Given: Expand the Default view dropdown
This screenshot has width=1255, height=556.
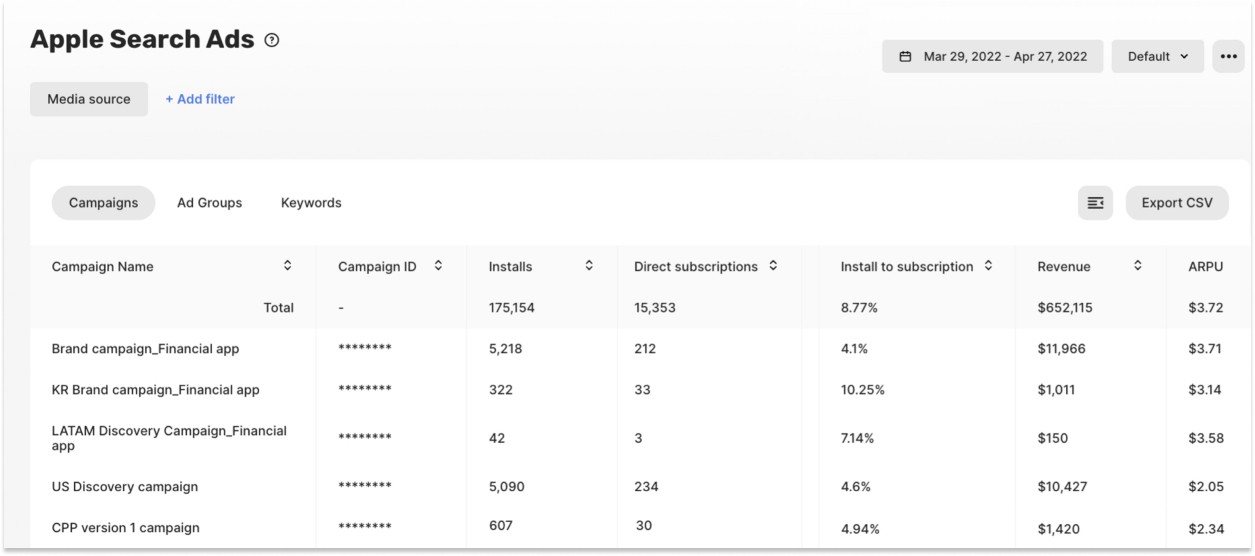Looking at the screenshot, I should point(1157,57).
